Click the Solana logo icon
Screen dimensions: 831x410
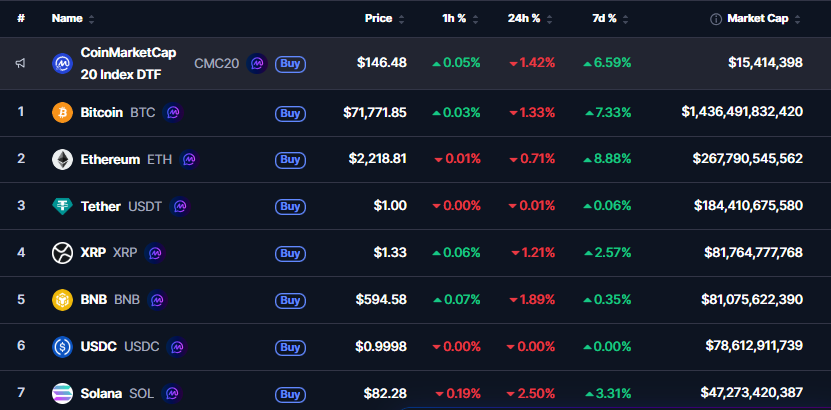pos(62,394)
